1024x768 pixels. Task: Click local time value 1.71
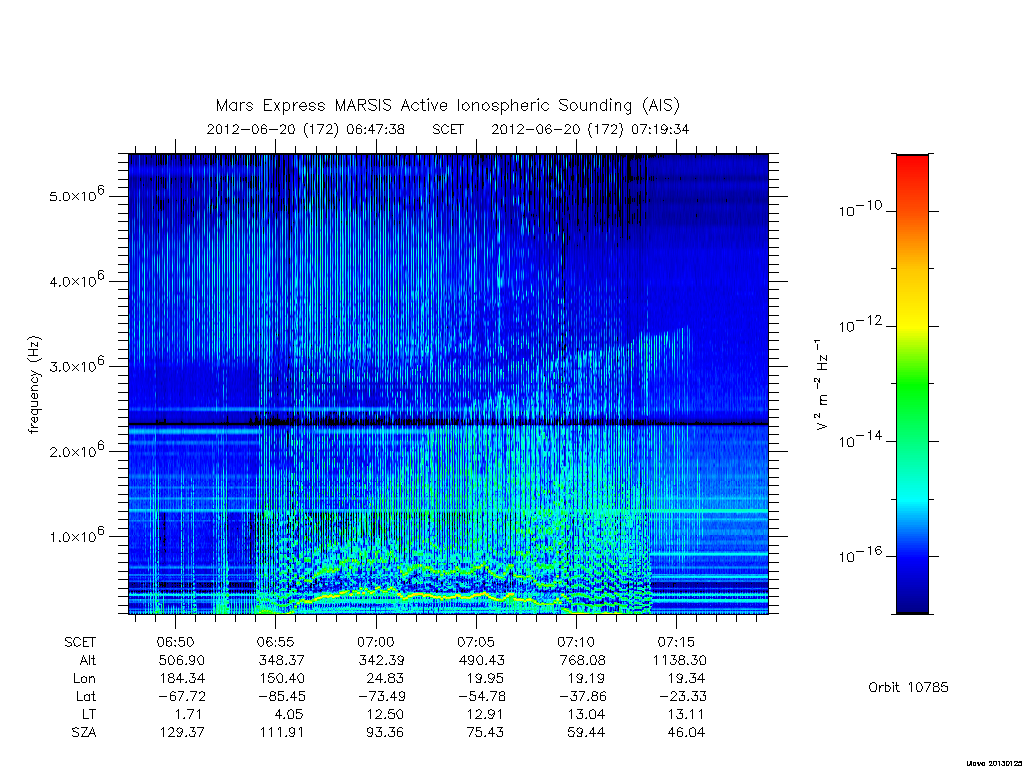click(x=189, y=714)
